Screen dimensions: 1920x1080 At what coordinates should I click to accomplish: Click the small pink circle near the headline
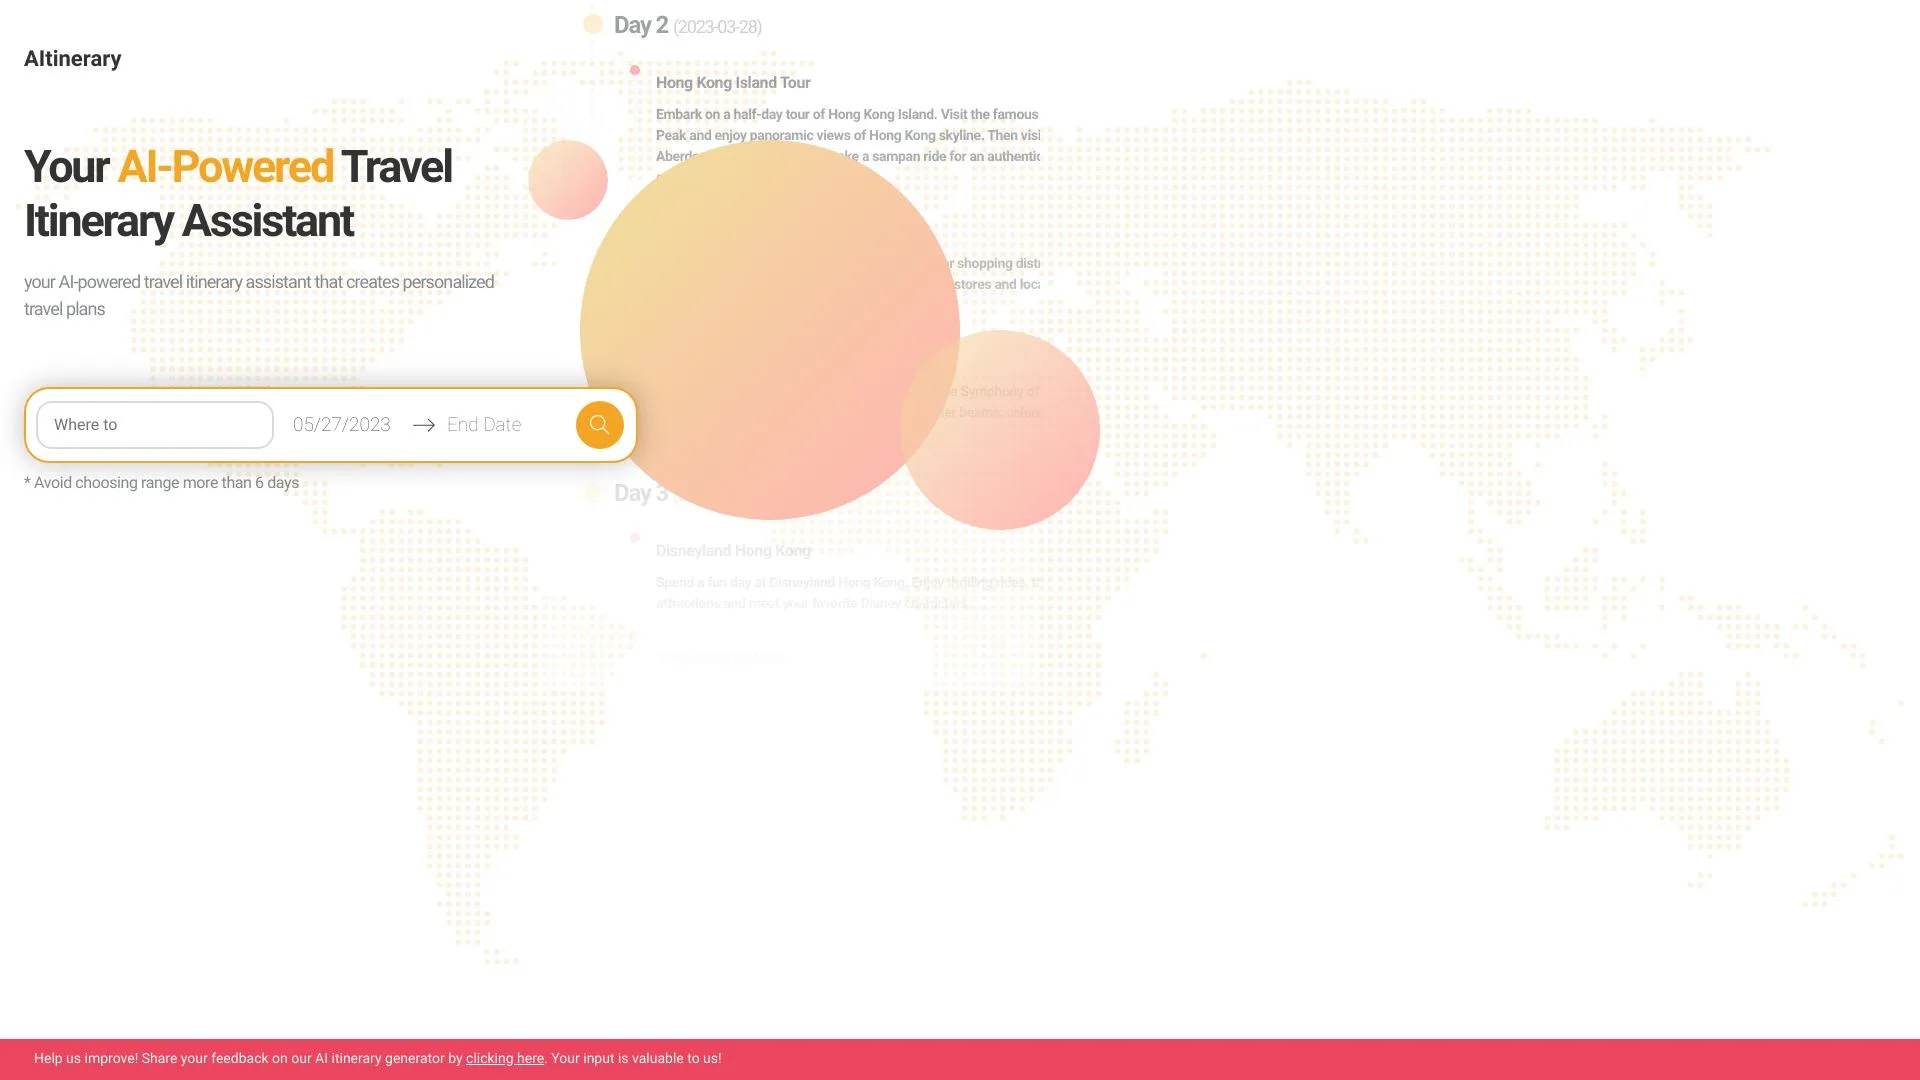[x=567, y=180]
